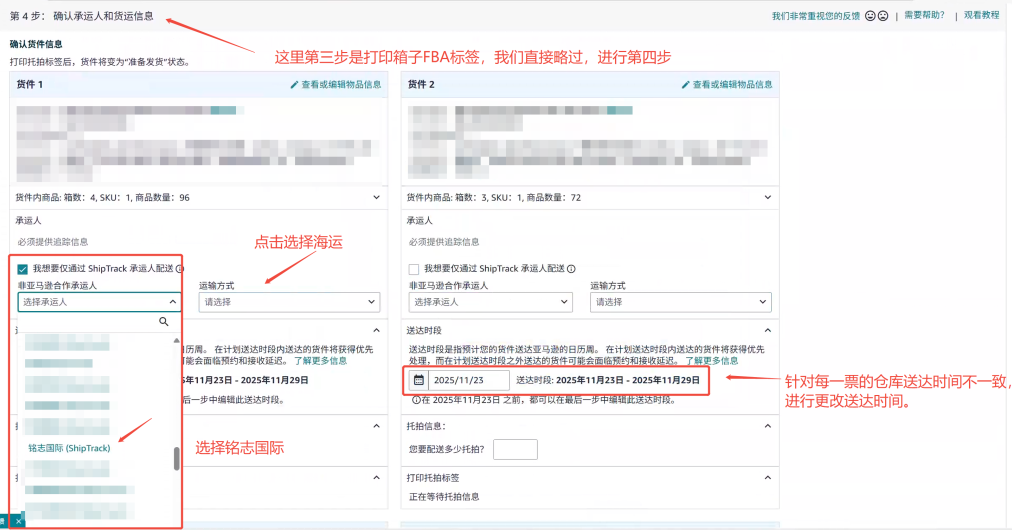Click pencil icon for 货件 1 edit
Viewport: 1012px width, 530px height.
coord(294,85)
